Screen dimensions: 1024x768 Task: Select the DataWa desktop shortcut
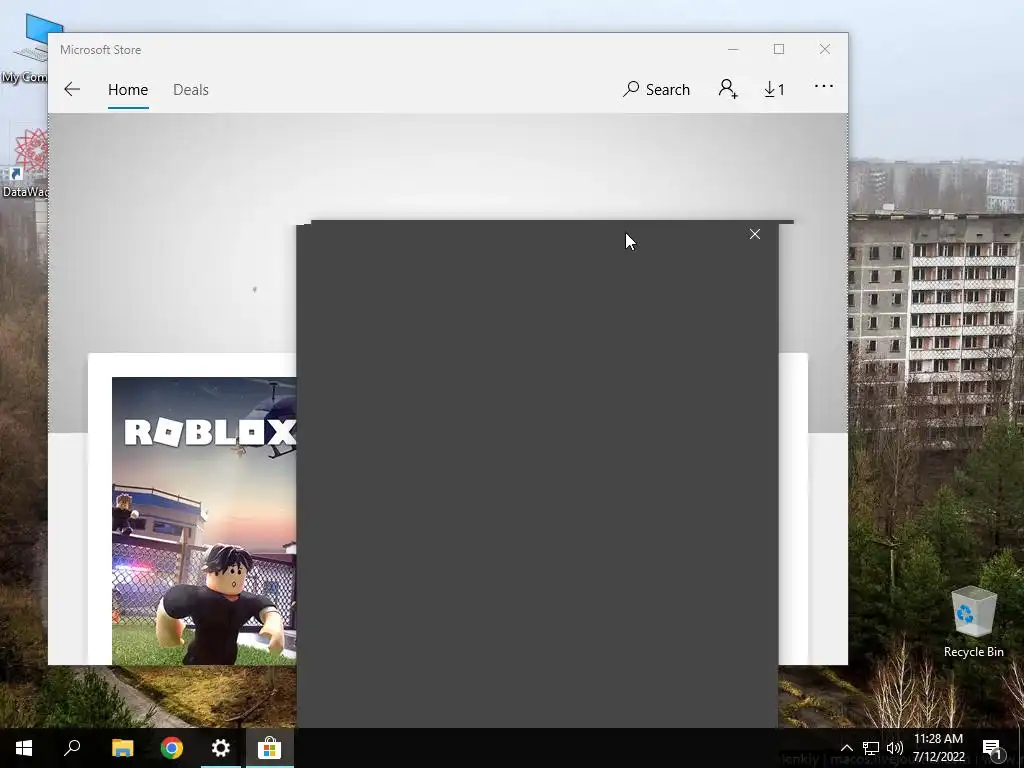24,163
